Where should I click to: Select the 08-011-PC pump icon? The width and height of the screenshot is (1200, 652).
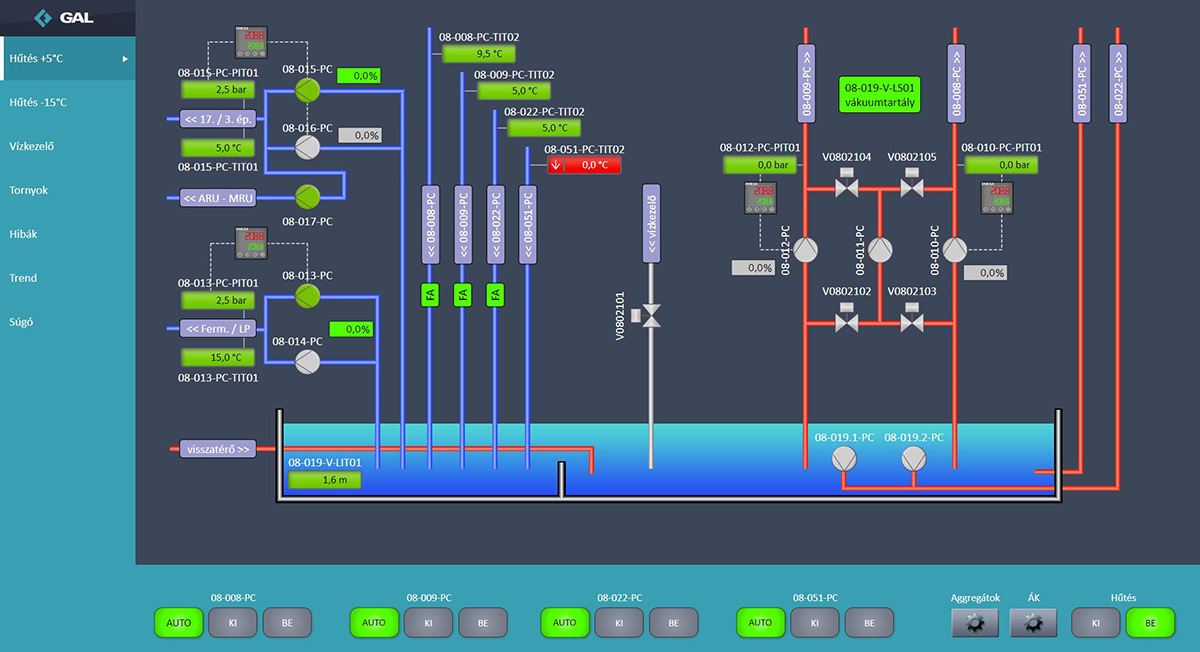(880, 249)
